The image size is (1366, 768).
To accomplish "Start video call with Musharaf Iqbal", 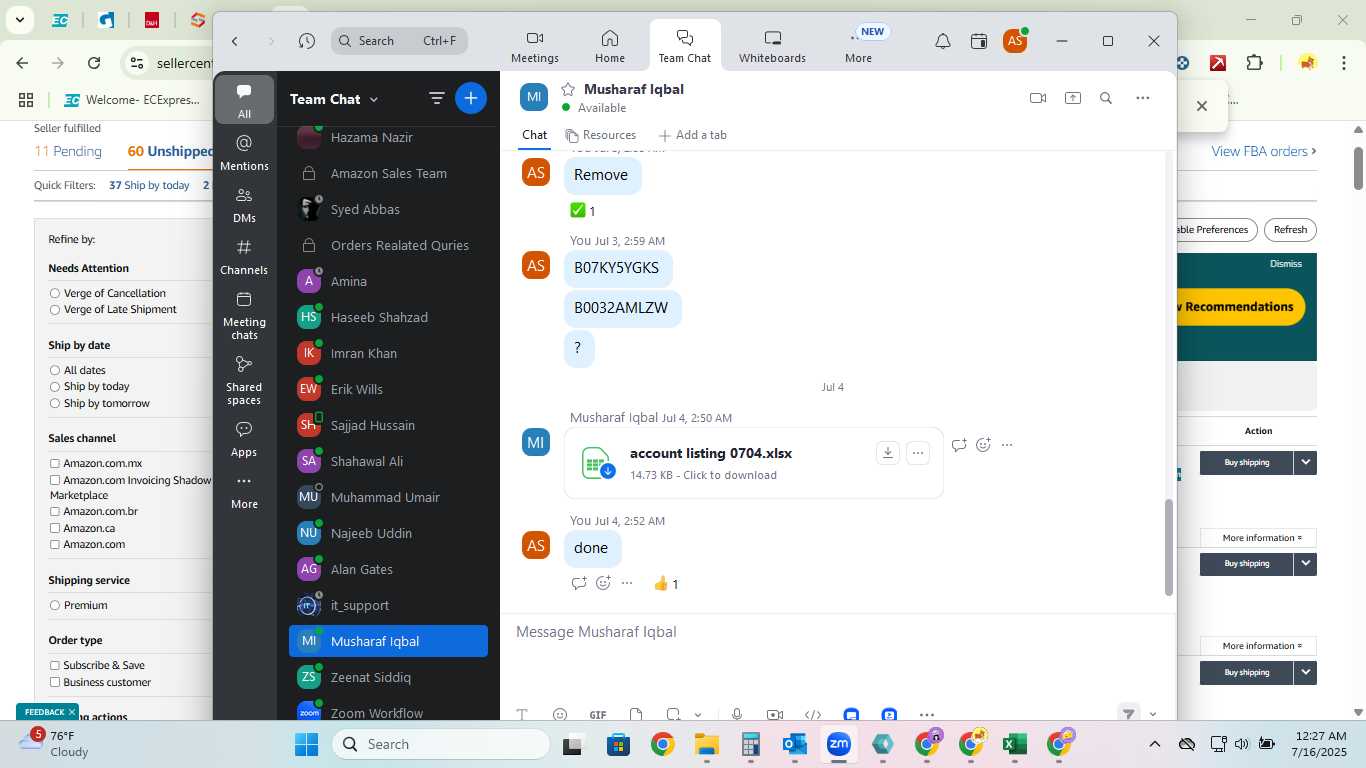I will tap(1038, 98).
